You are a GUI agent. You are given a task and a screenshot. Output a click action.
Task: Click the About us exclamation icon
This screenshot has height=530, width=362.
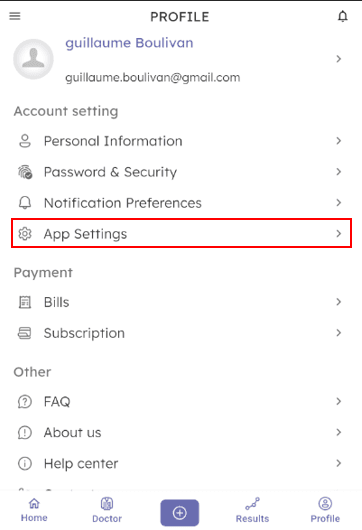pyautogui.click(x=25, y=433)
